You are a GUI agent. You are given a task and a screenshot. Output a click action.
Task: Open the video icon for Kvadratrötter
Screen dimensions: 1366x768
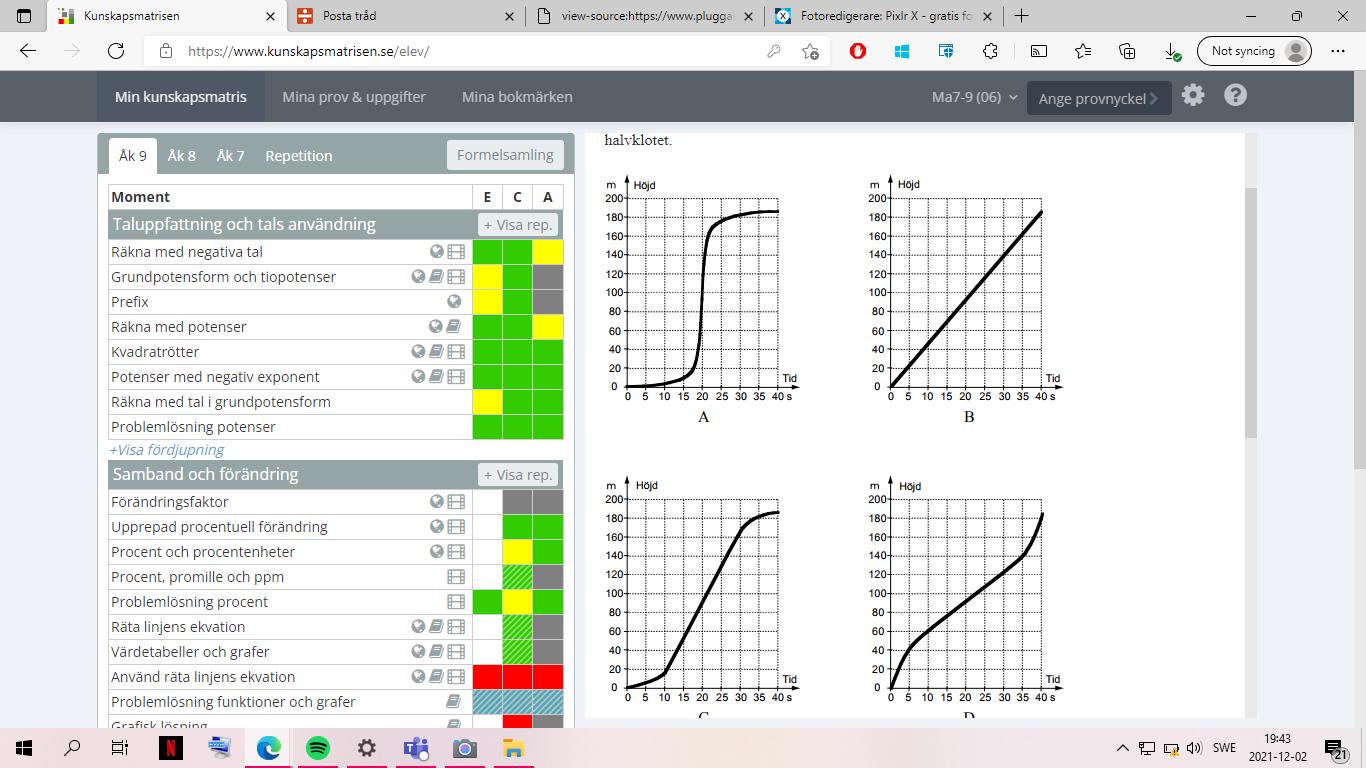pos(456,352)
